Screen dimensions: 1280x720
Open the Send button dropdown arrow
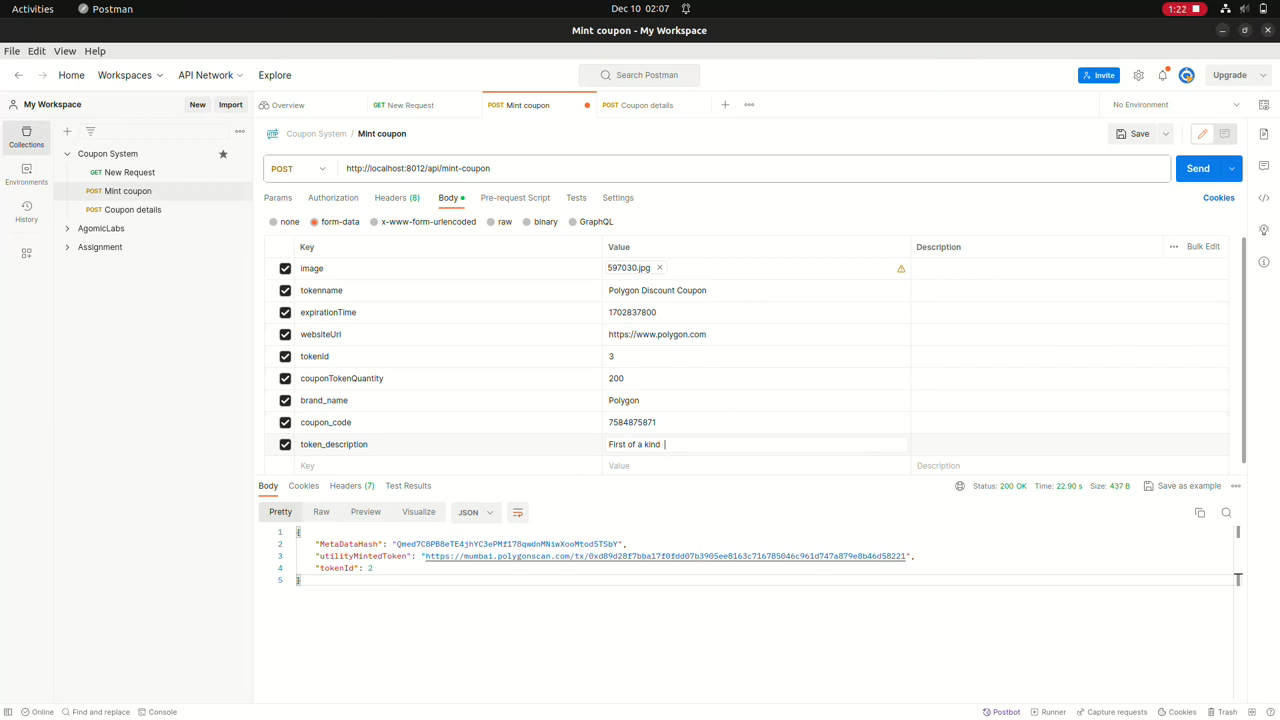coord(1232,169)
